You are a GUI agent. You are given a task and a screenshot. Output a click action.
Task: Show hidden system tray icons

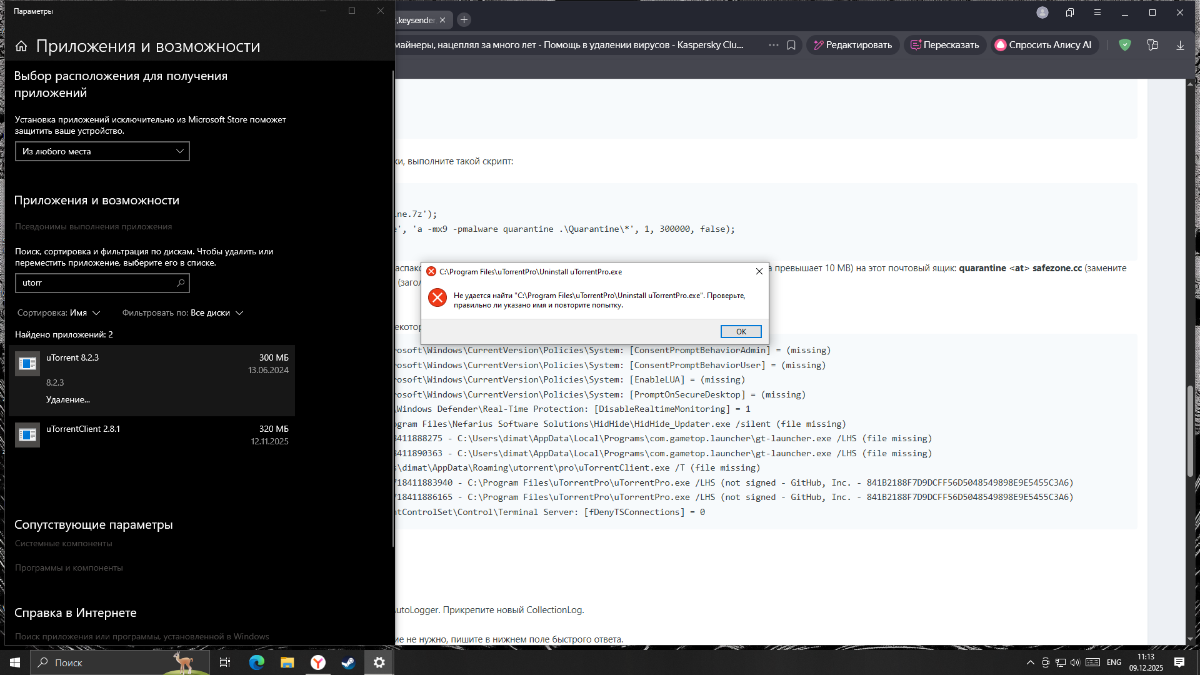pyautogui.click(x=1029, y=662)
